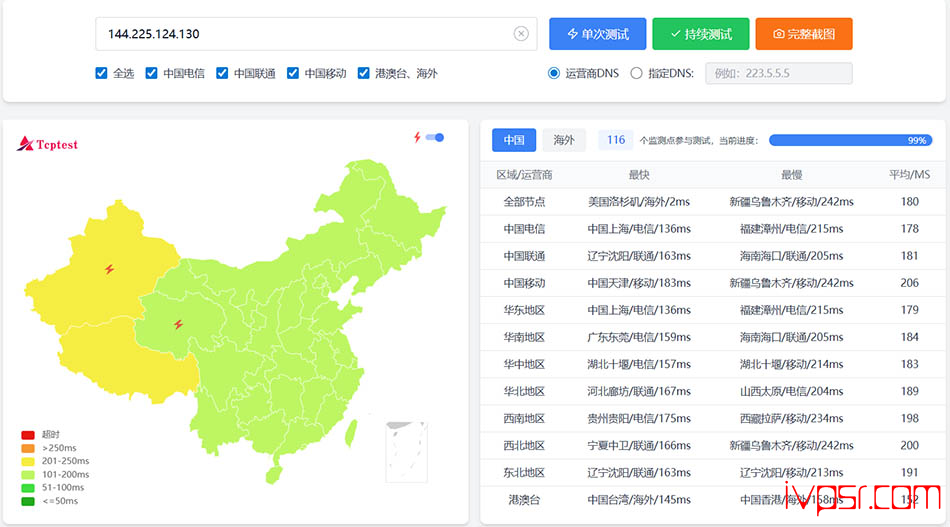Switch to the 海外 tab
This screenshot has height=527, width=950.
click(563, 140)
